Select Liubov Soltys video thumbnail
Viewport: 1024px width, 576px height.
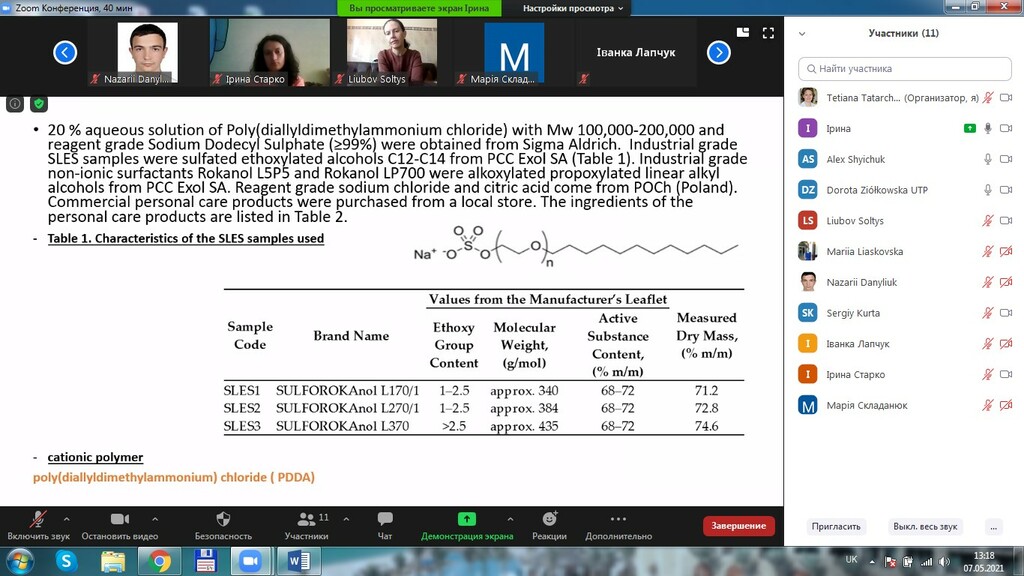(x=391, y=52)
